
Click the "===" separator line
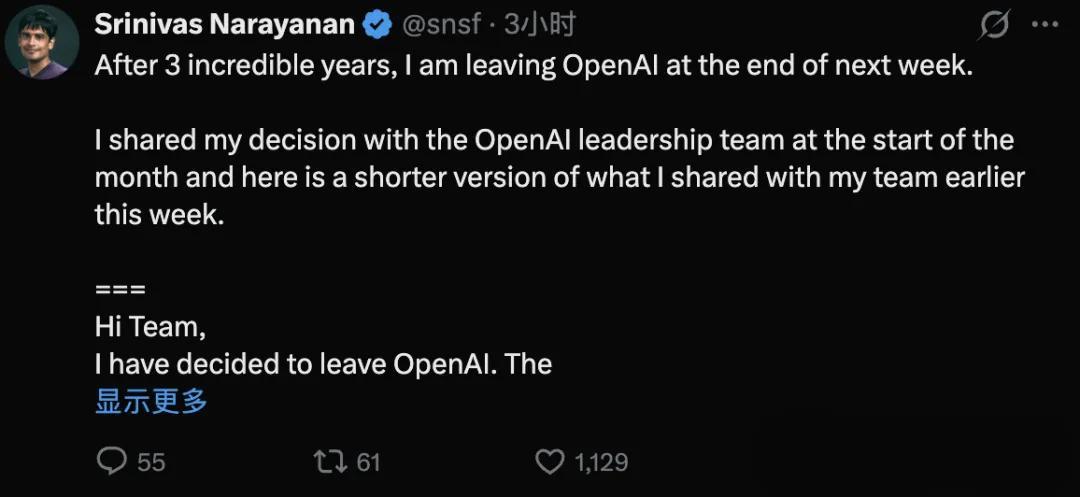click(x=120, y=290)
